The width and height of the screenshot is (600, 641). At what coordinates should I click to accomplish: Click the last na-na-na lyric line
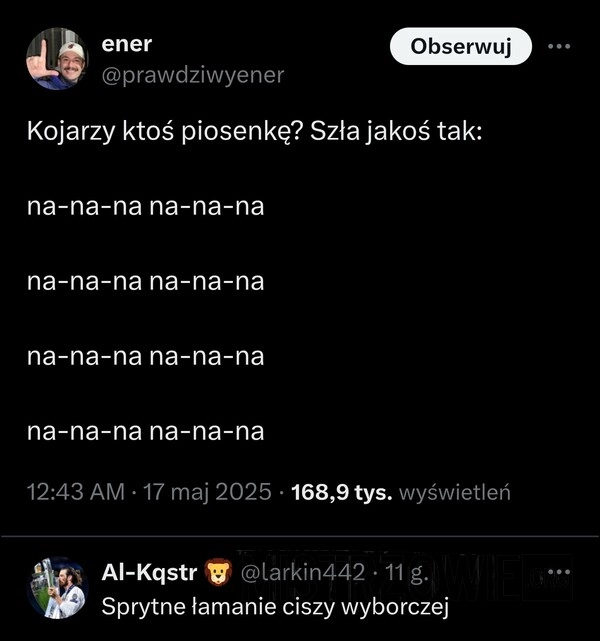point(146,431)
